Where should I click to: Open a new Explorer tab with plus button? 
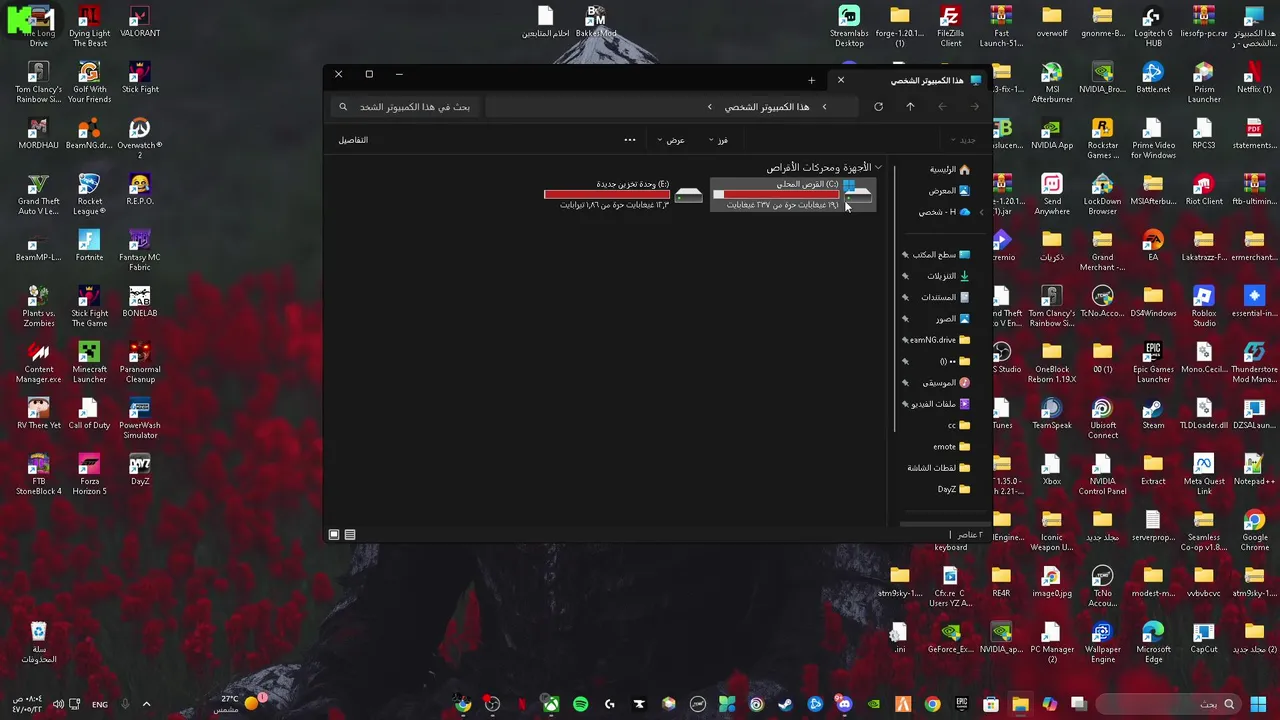pyautogui.click(x=811, y=80)
